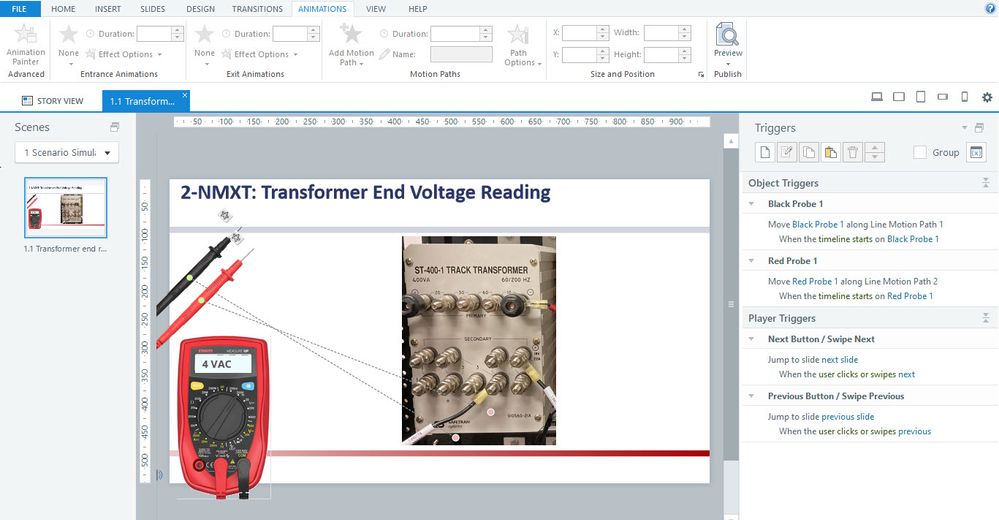Switch to phone portrait preview icon
This screenshot has height=520, width=999.
(965, 97)
